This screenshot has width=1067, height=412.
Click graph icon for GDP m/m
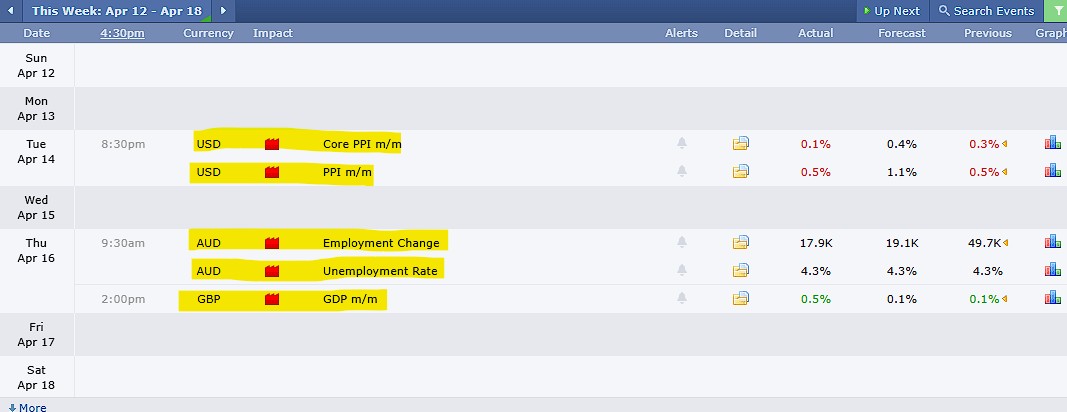[x=1052, y=298]
